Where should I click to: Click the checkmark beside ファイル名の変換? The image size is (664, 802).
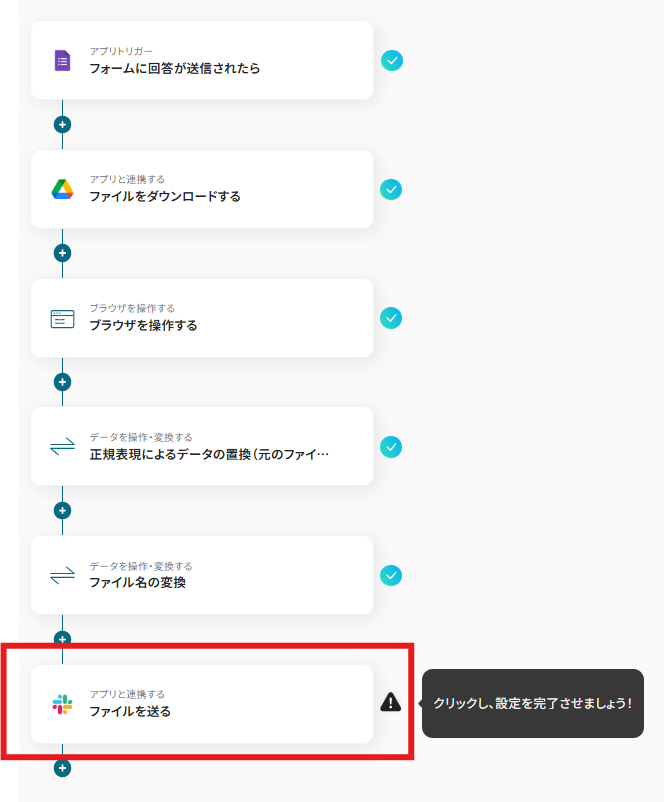point(391,575)
